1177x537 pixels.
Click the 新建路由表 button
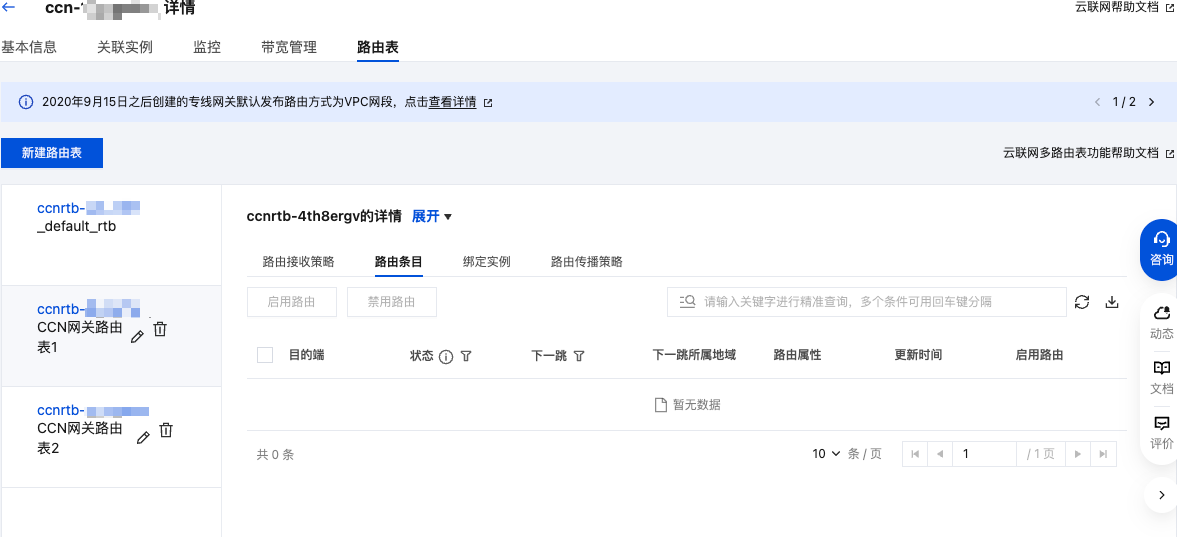[52, 153]
